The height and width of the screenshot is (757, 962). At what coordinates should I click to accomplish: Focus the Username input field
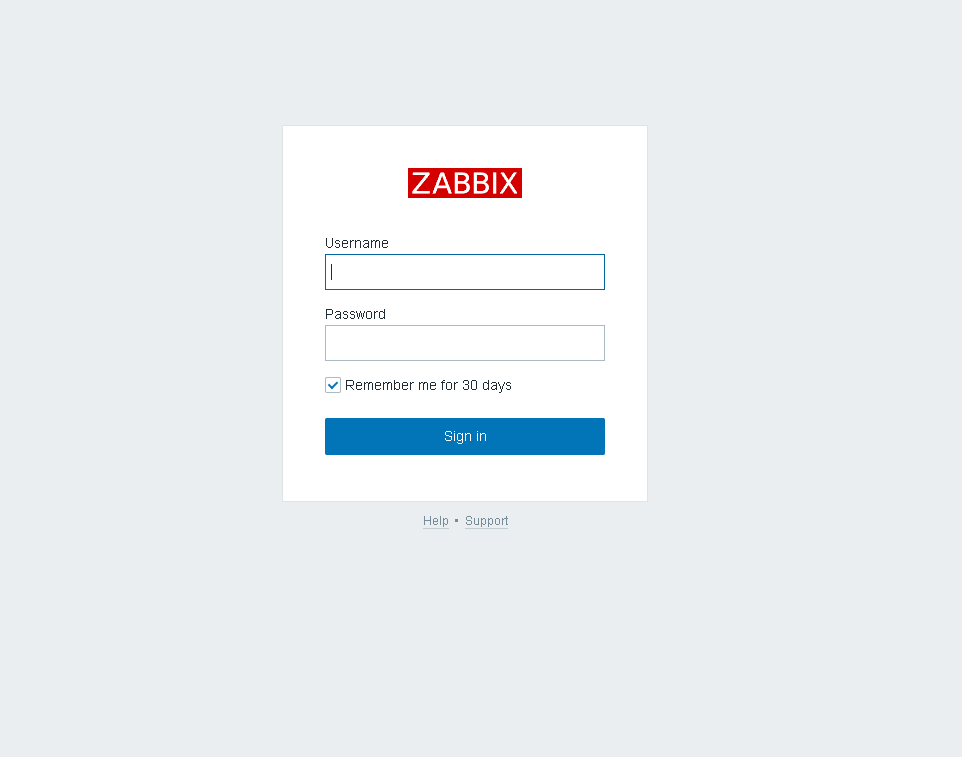click(464, 272)
